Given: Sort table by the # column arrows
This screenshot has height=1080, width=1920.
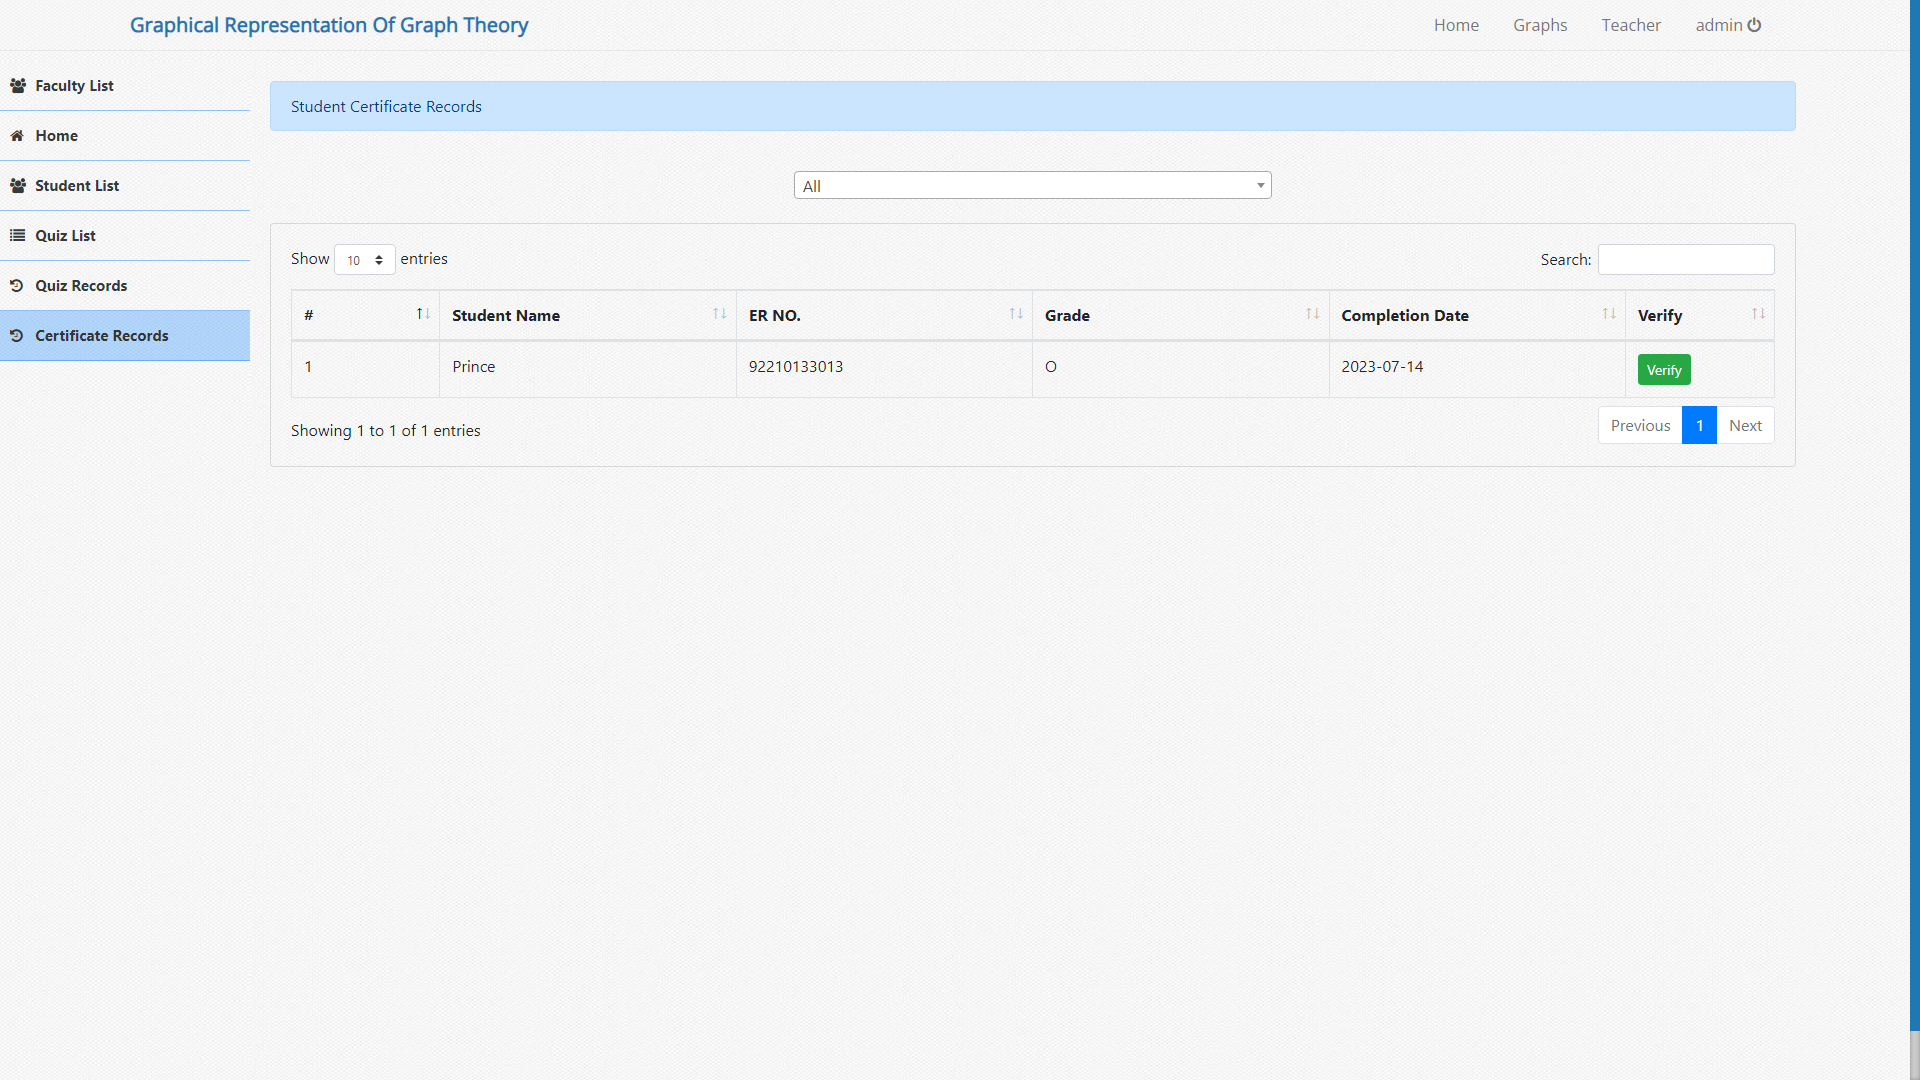Looking at the screenshot, I should (x=423, y=314).
